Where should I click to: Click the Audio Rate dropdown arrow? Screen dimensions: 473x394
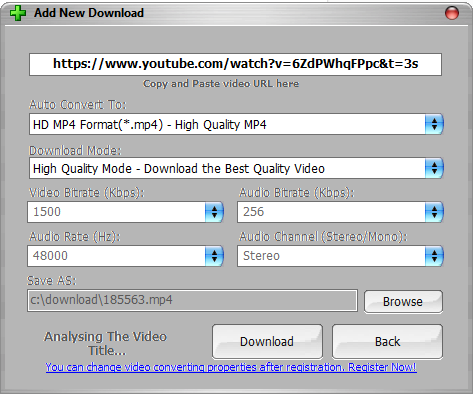point(214,256)
